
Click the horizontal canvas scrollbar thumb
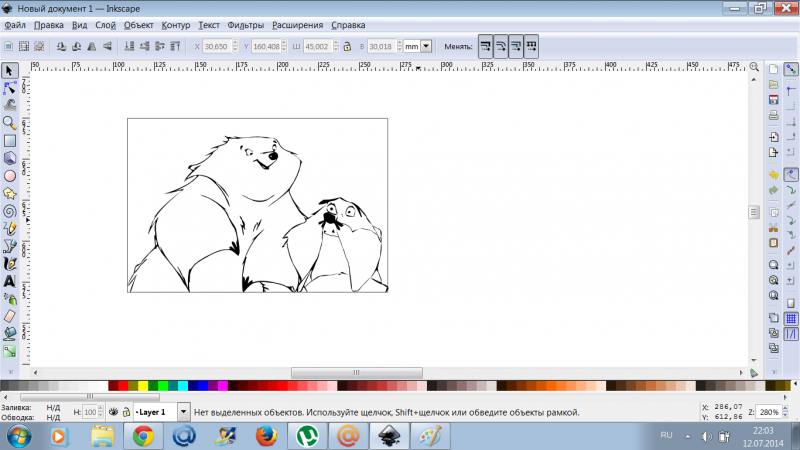[x=357, y=372]
